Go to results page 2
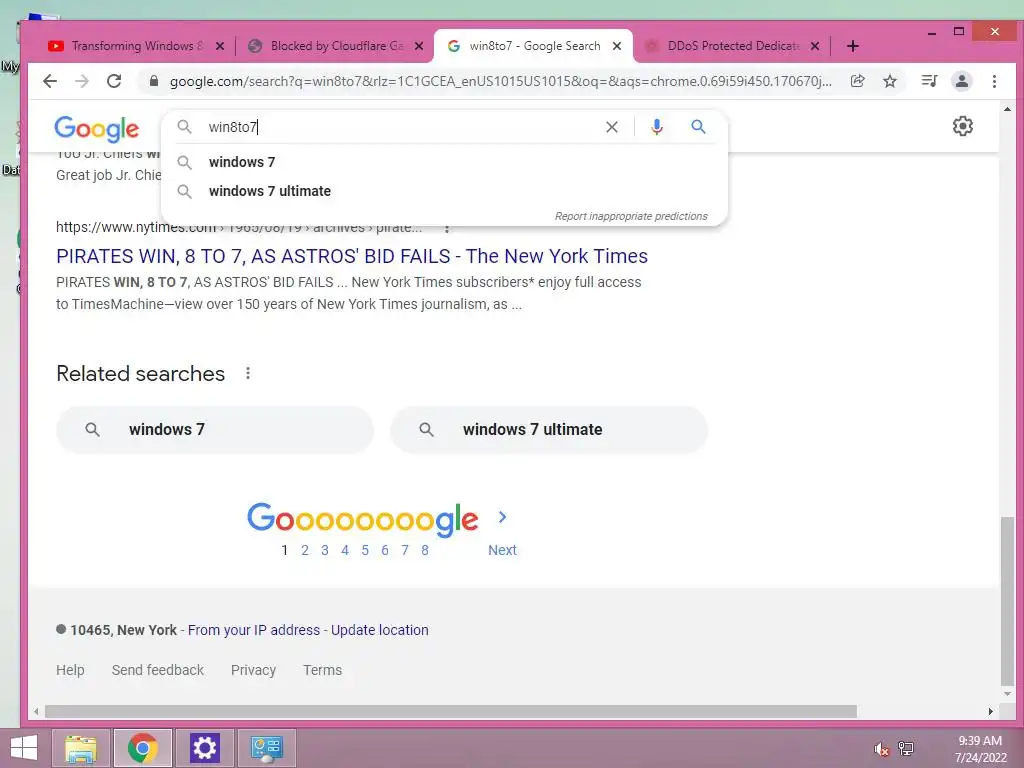Image resolution: width=1024 pixels, height=768 pixels. coord(304,551)
